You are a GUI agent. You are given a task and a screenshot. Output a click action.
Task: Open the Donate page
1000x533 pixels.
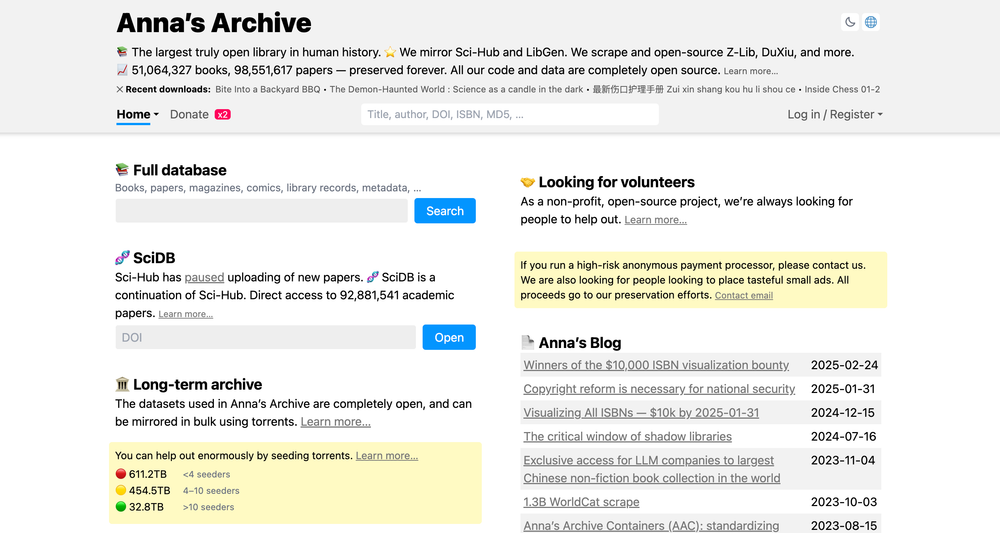point(189,115)
